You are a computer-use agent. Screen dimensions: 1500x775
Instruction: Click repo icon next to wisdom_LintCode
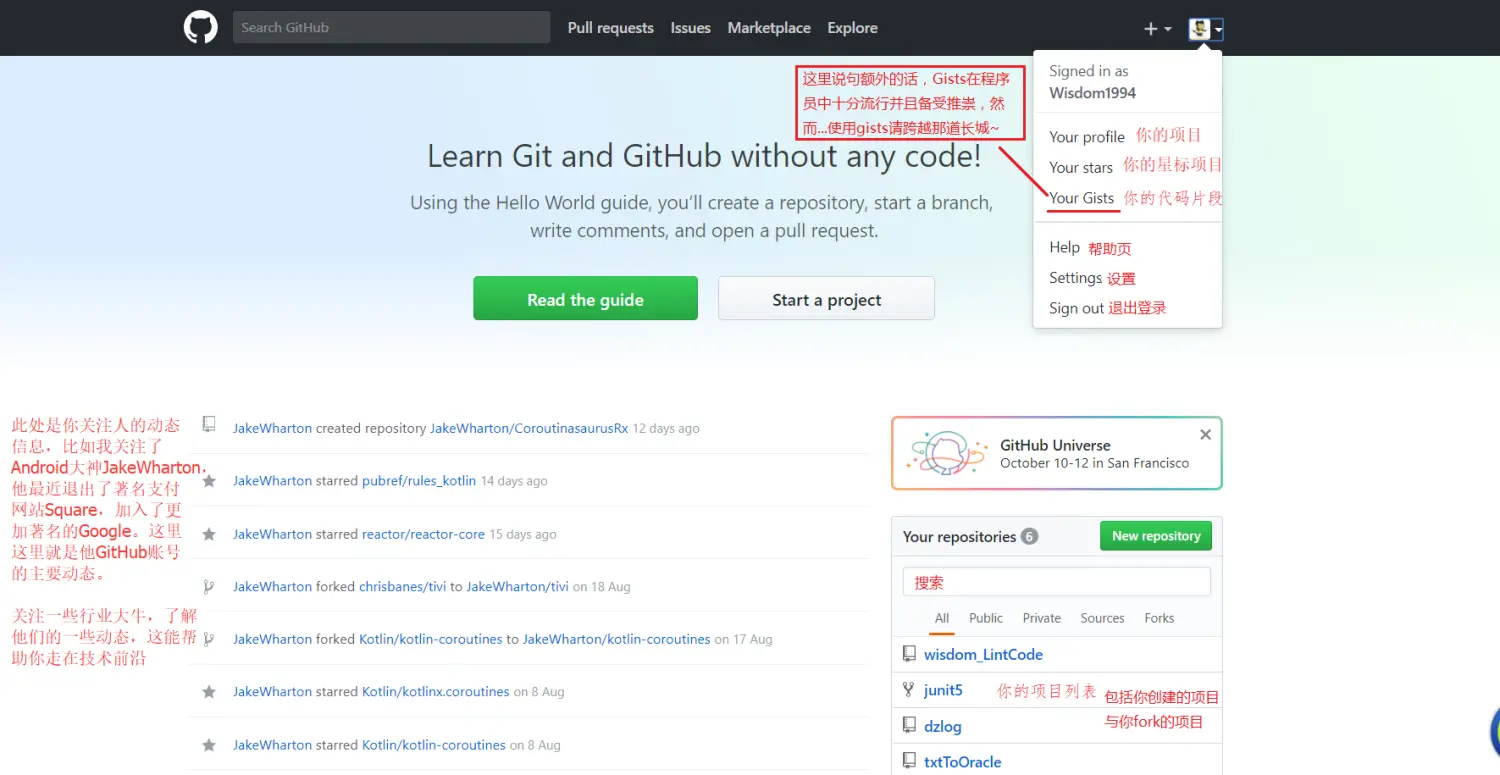pyautogui.click(x=909, y=654)
